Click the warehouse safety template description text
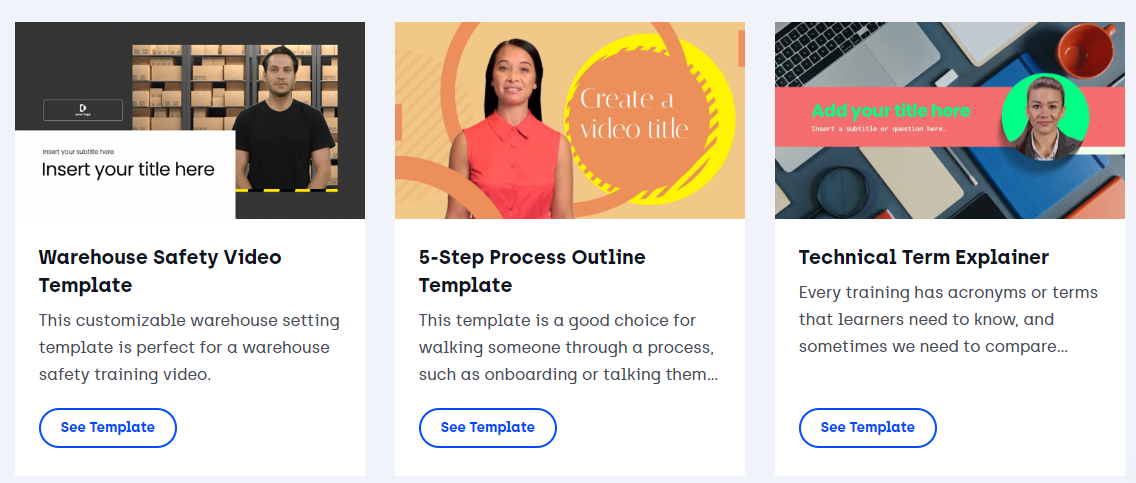Image resolution: width=1136 pixels, height=483 pixels. [x=189, y=348]
